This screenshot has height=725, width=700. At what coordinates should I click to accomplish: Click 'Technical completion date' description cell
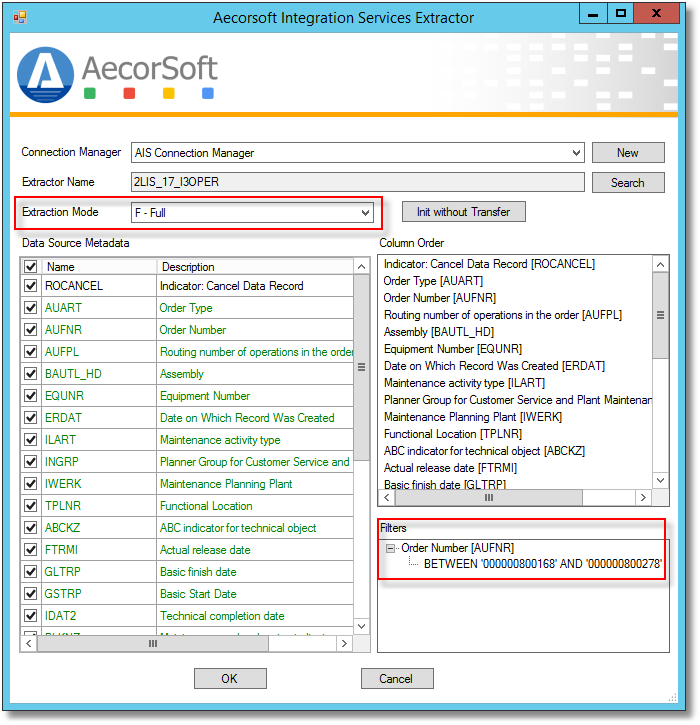click(255, 616)
